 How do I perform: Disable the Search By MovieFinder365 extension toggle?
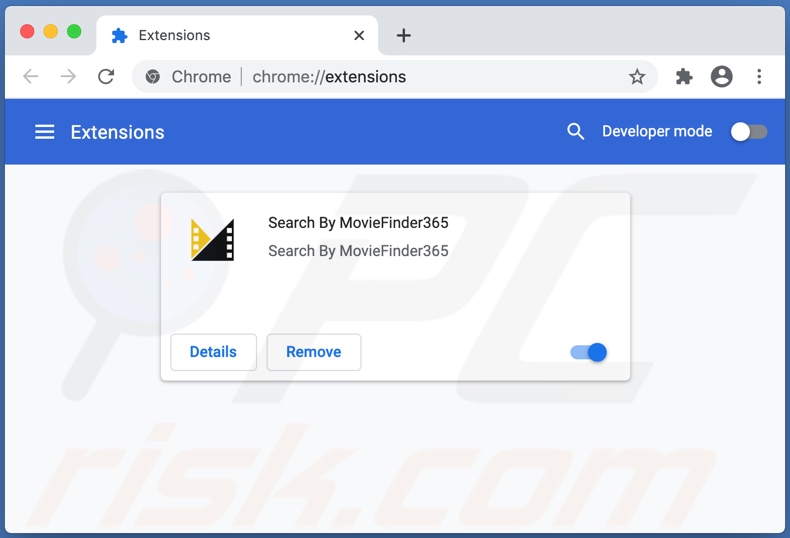click(588, 352)
